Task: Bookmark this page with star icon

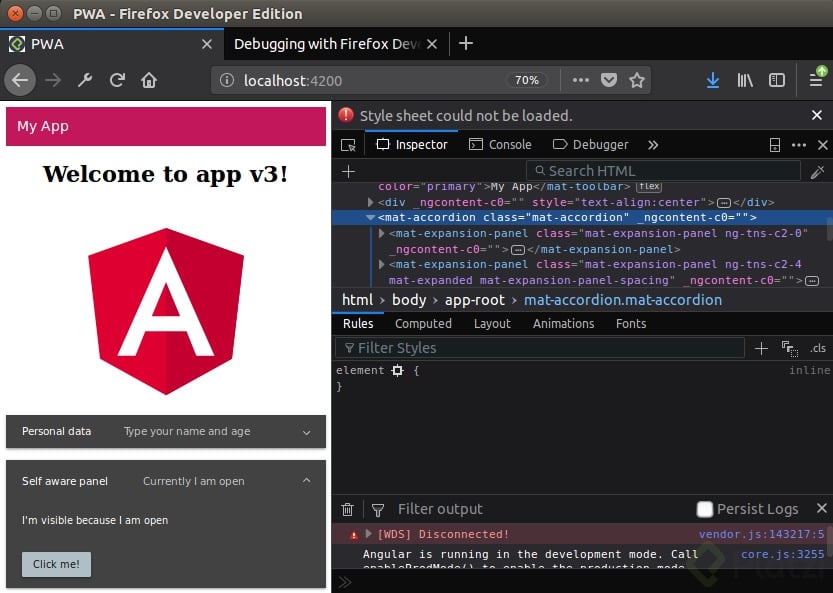Action: [637, 80]
